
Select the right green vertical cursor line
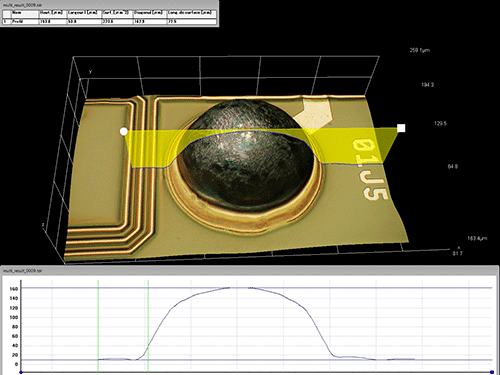click(x=148, y=325)
